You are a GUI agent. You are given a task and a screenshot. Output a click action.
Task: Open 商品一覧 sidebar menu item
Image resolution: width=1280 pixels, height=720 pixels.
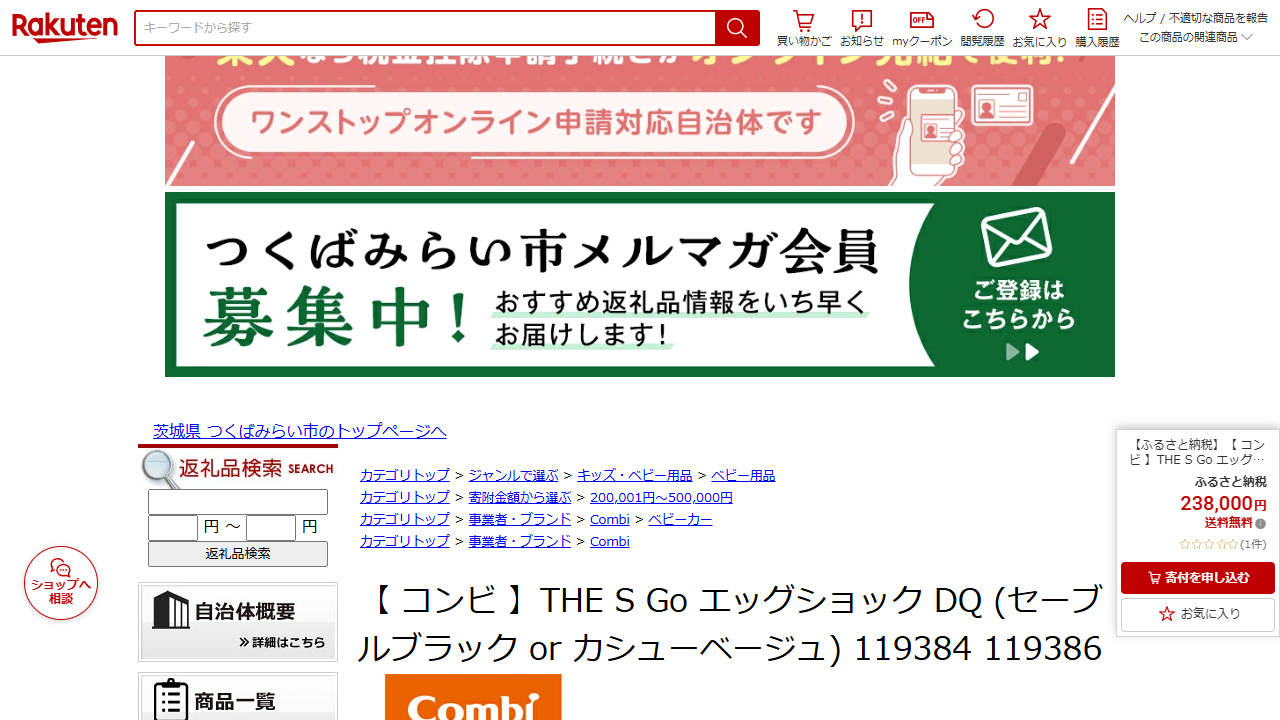(238, 697)
